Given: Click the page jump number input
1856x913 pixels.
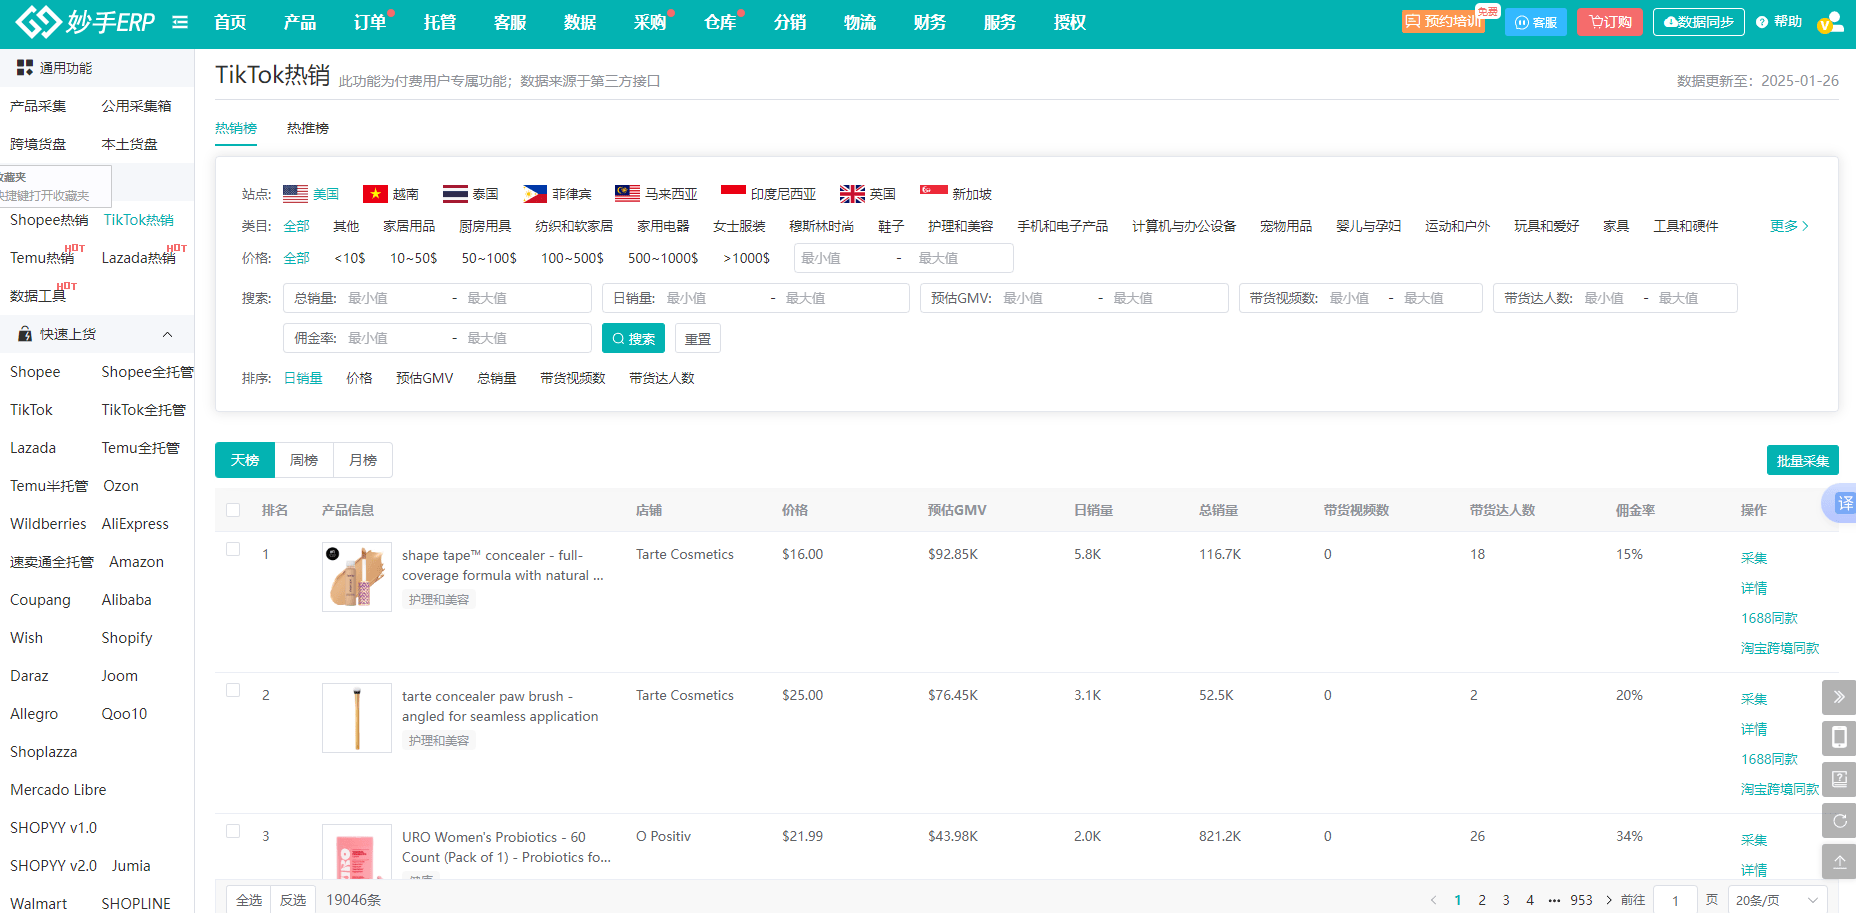Looking at the screenshot, I should 1675,900.
